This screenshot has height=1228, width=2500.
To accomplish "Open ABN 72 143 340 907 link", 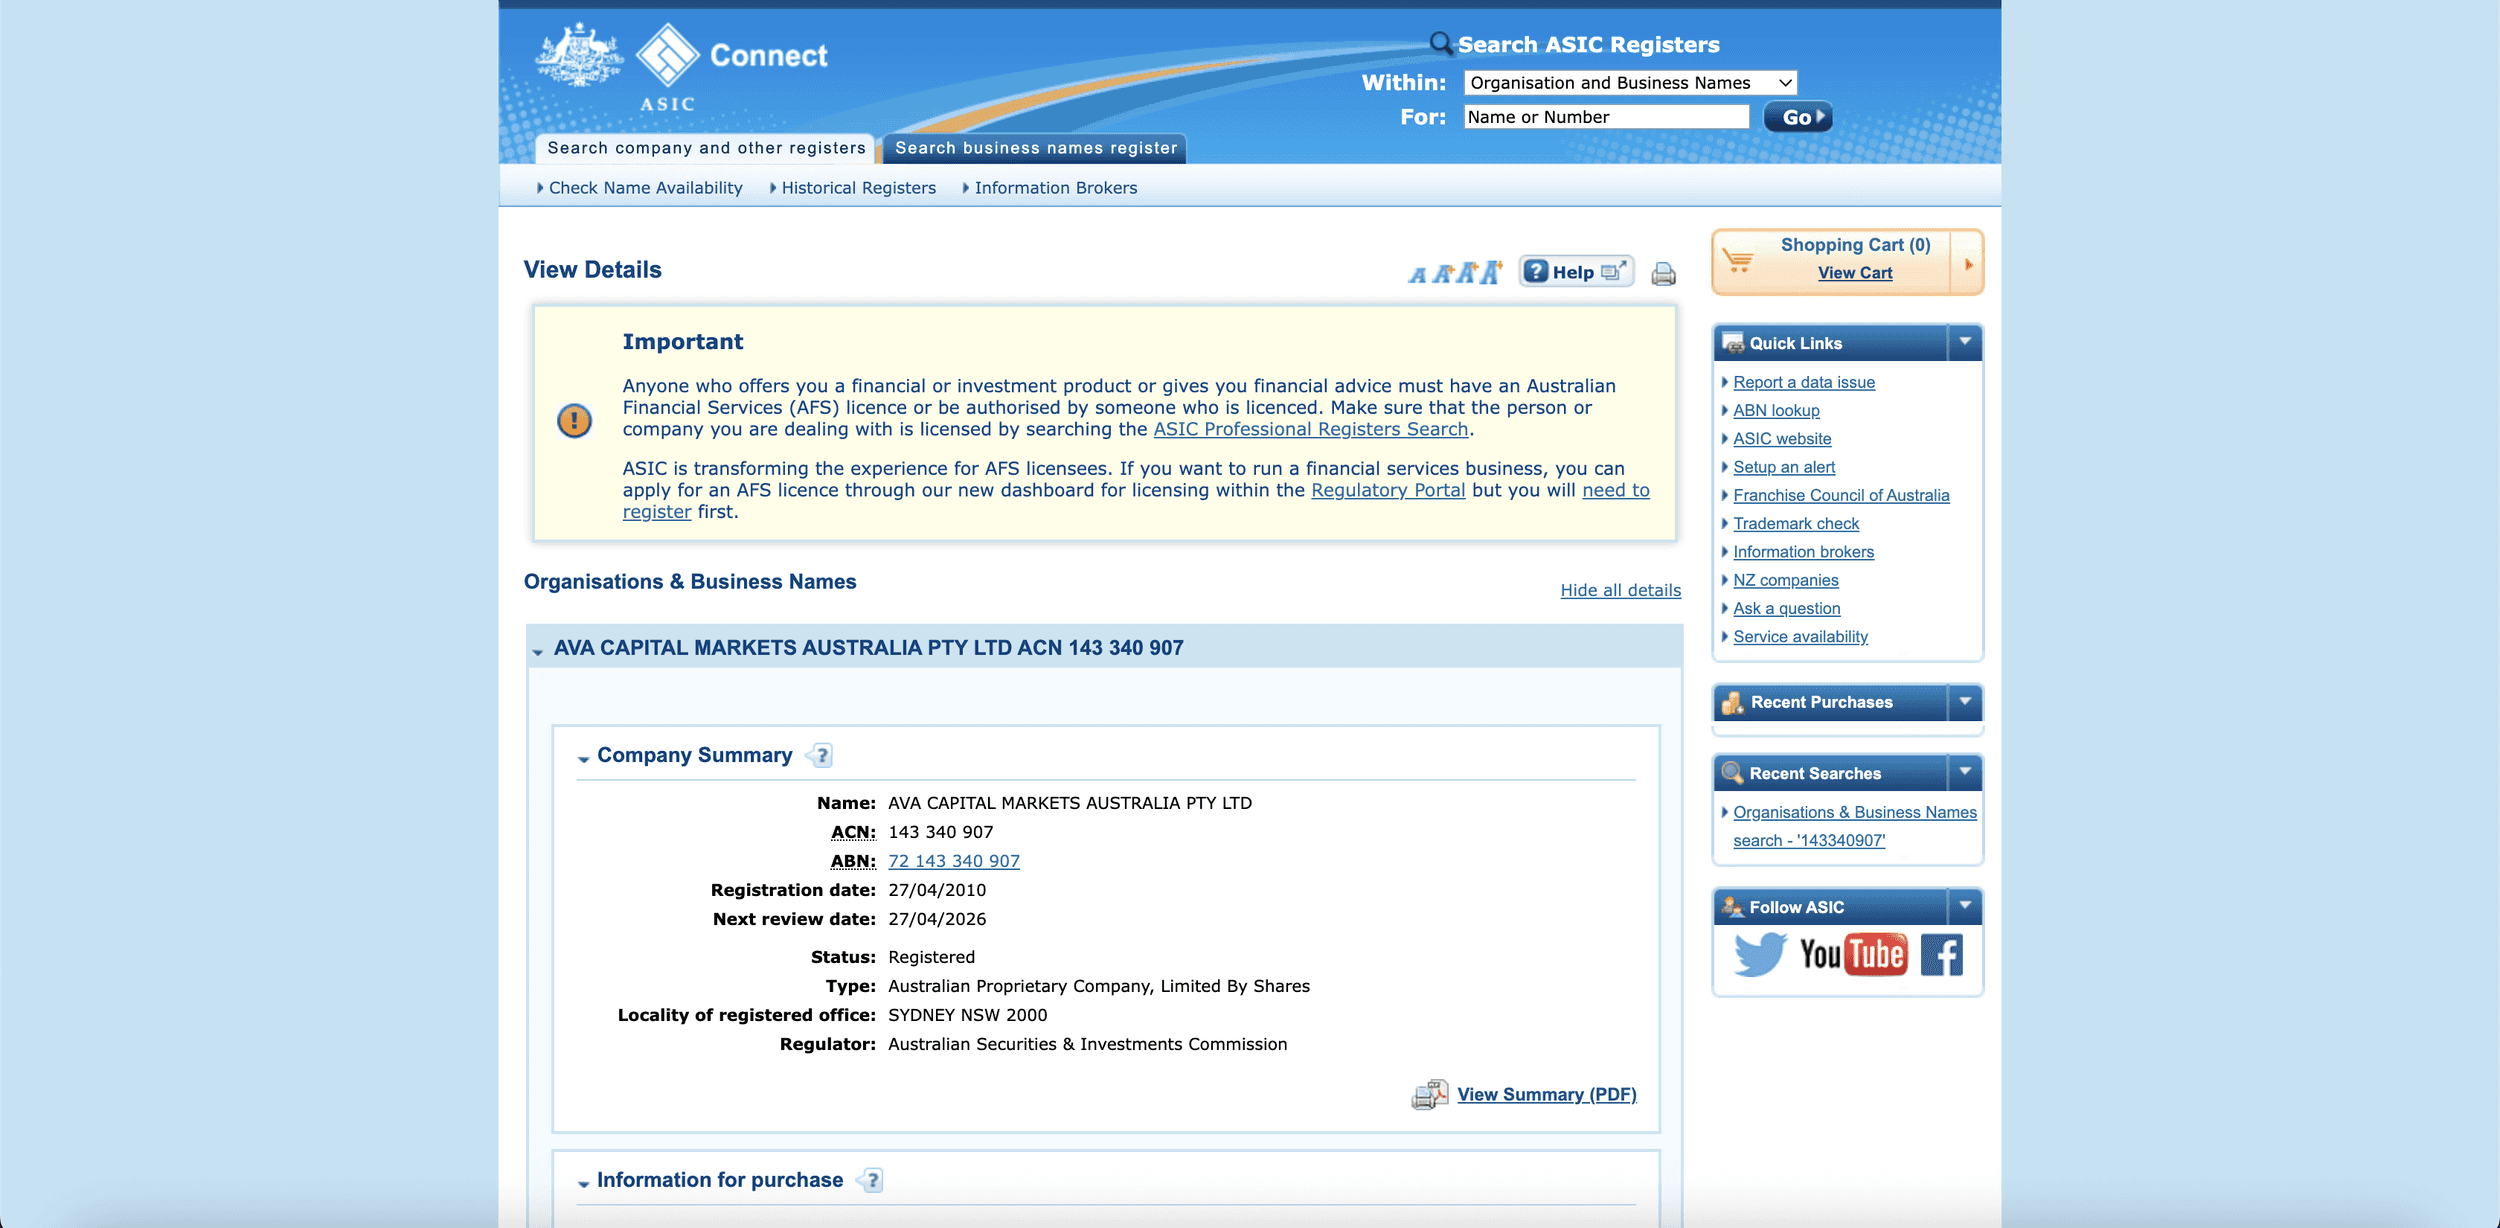I will pos(954,861).
